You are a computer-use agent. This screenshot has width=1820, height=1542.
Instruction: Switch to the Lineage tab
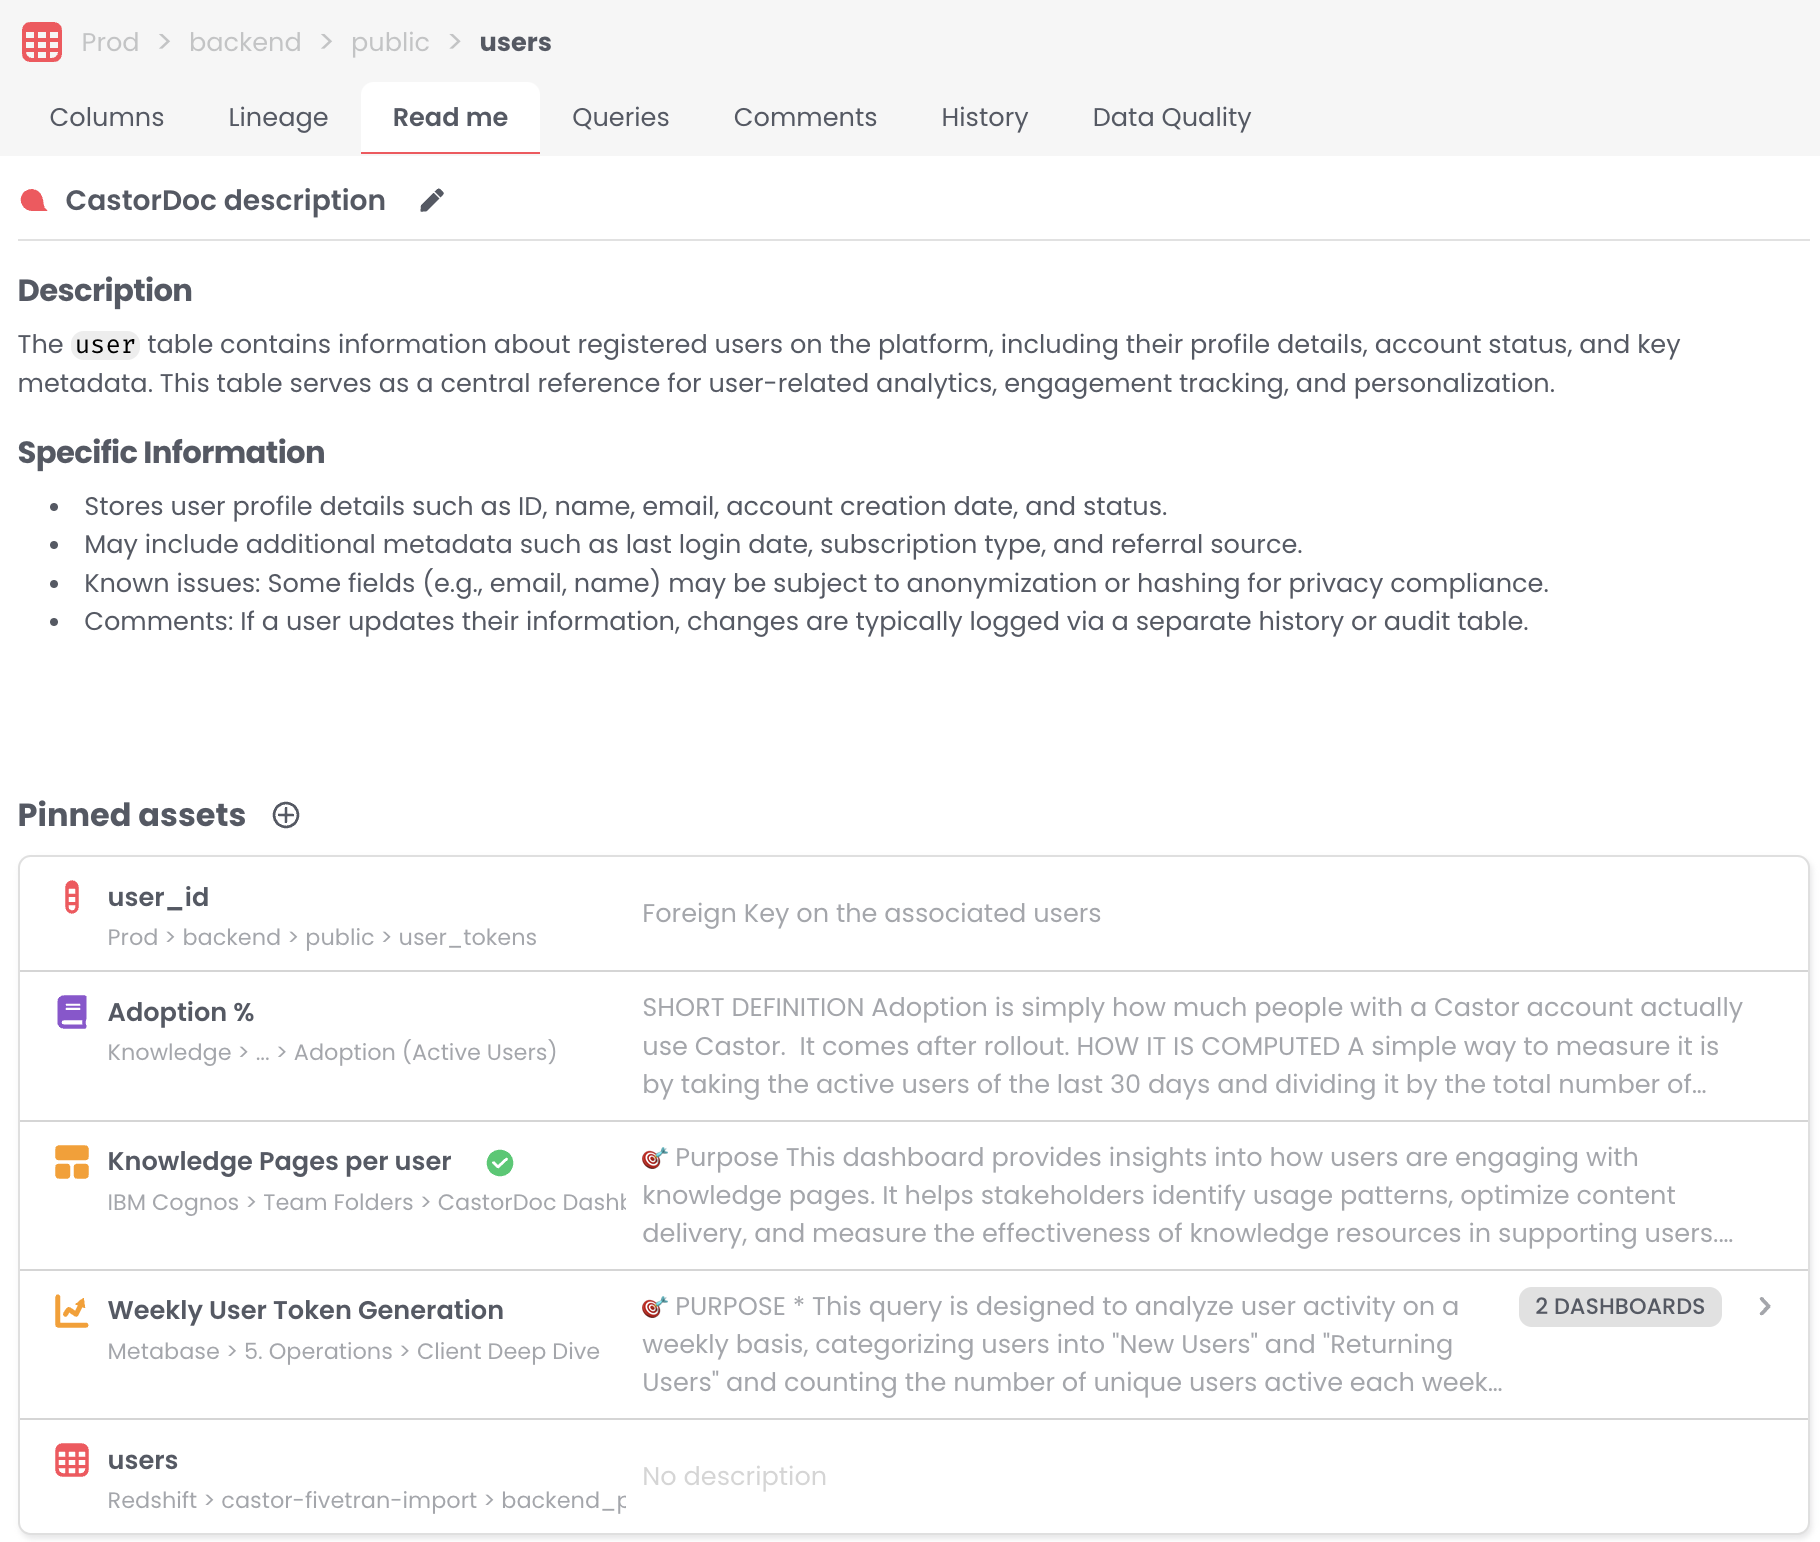click(x=278, y=118)
